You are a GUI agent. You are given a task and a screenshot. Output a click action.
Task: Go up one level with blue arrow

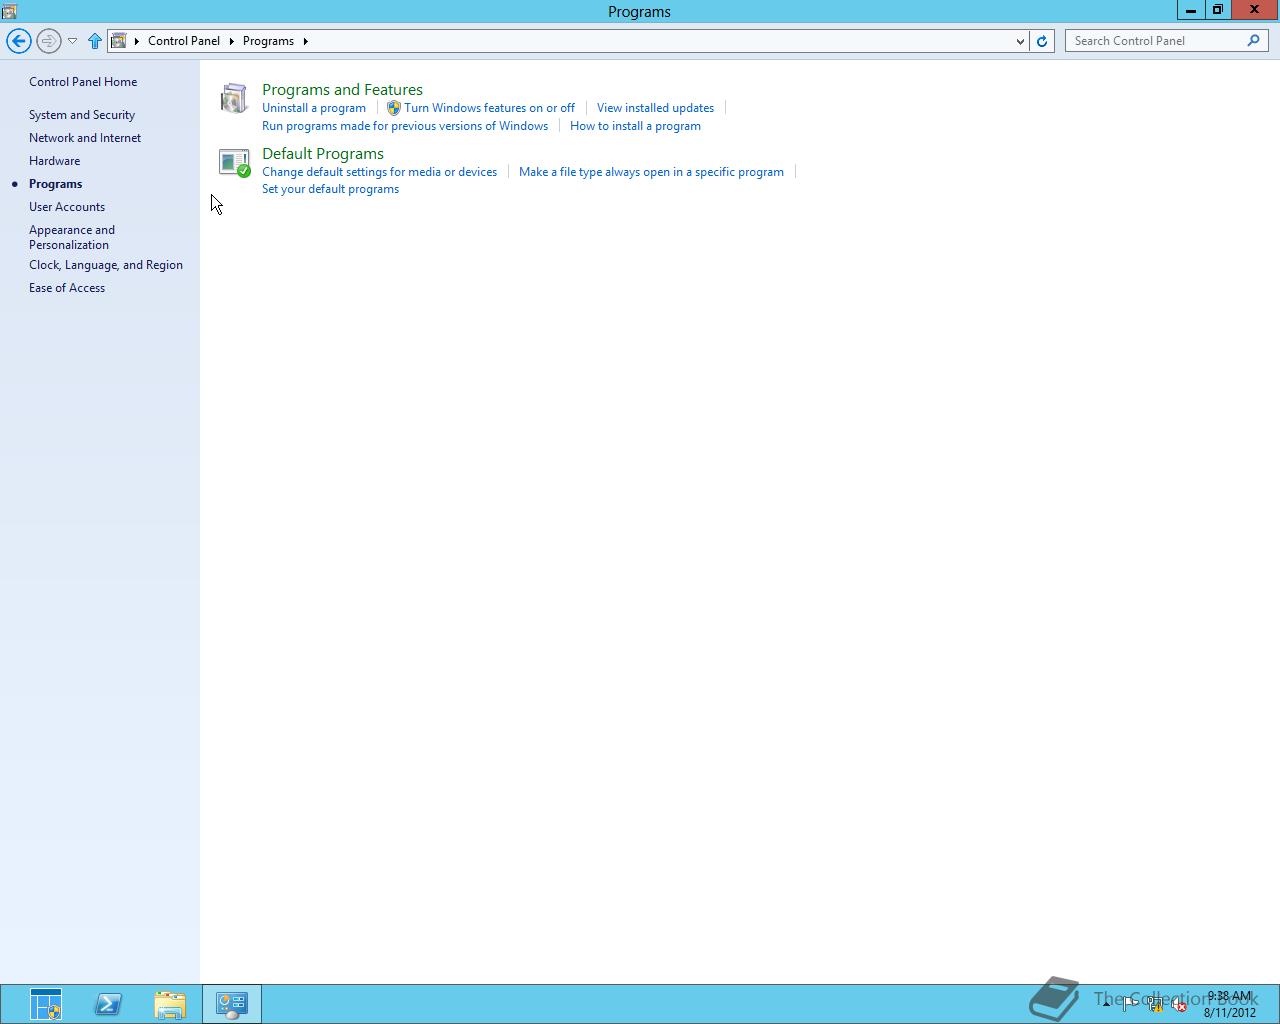tap(95, 41)
